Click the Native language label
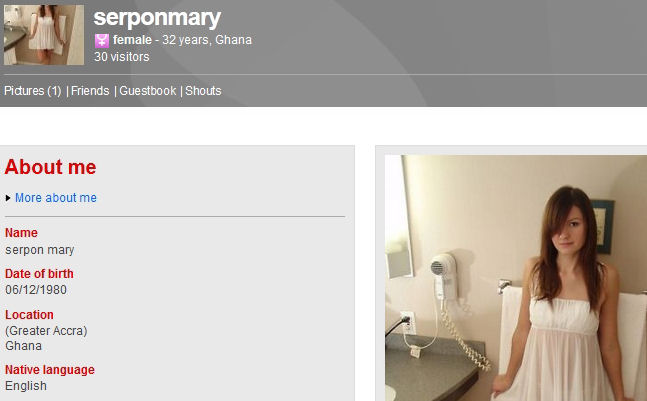 50,370
